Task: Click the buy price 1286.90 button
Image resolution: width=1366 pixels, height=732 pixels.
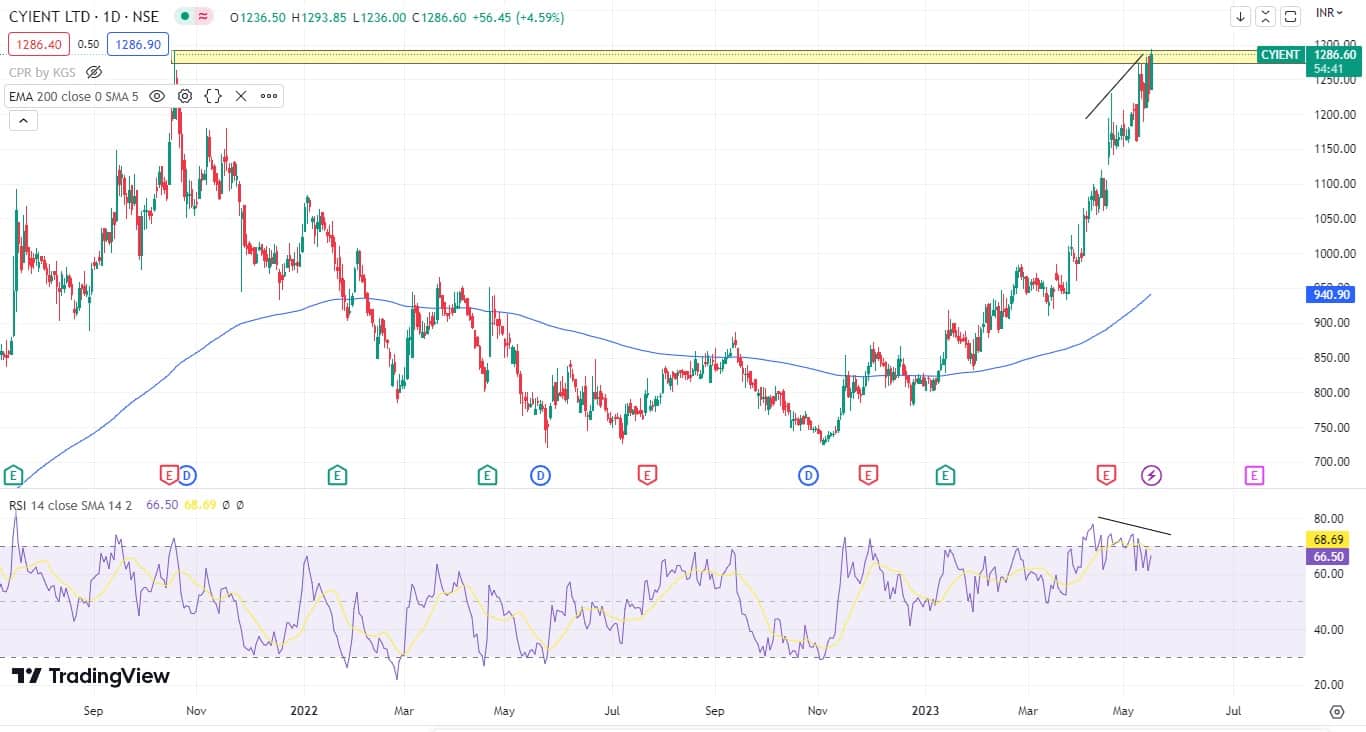Action: [x=138, y=44]
